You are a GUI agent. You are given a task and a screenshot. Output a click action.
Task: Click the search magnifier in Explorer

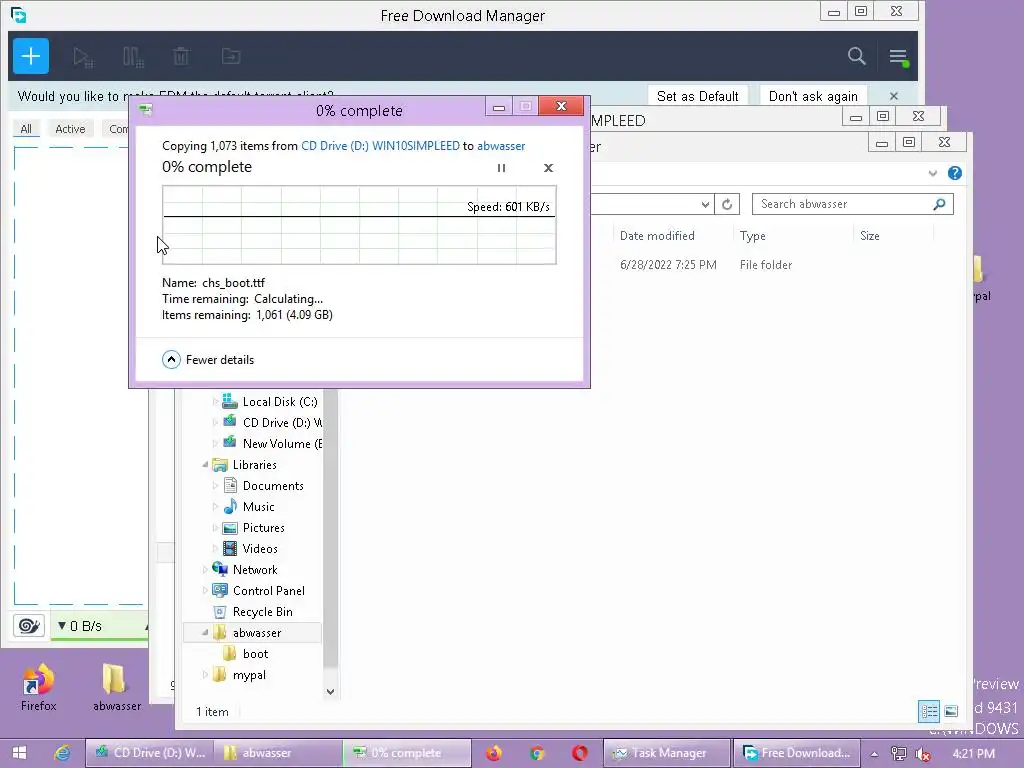tap(939, 204)
